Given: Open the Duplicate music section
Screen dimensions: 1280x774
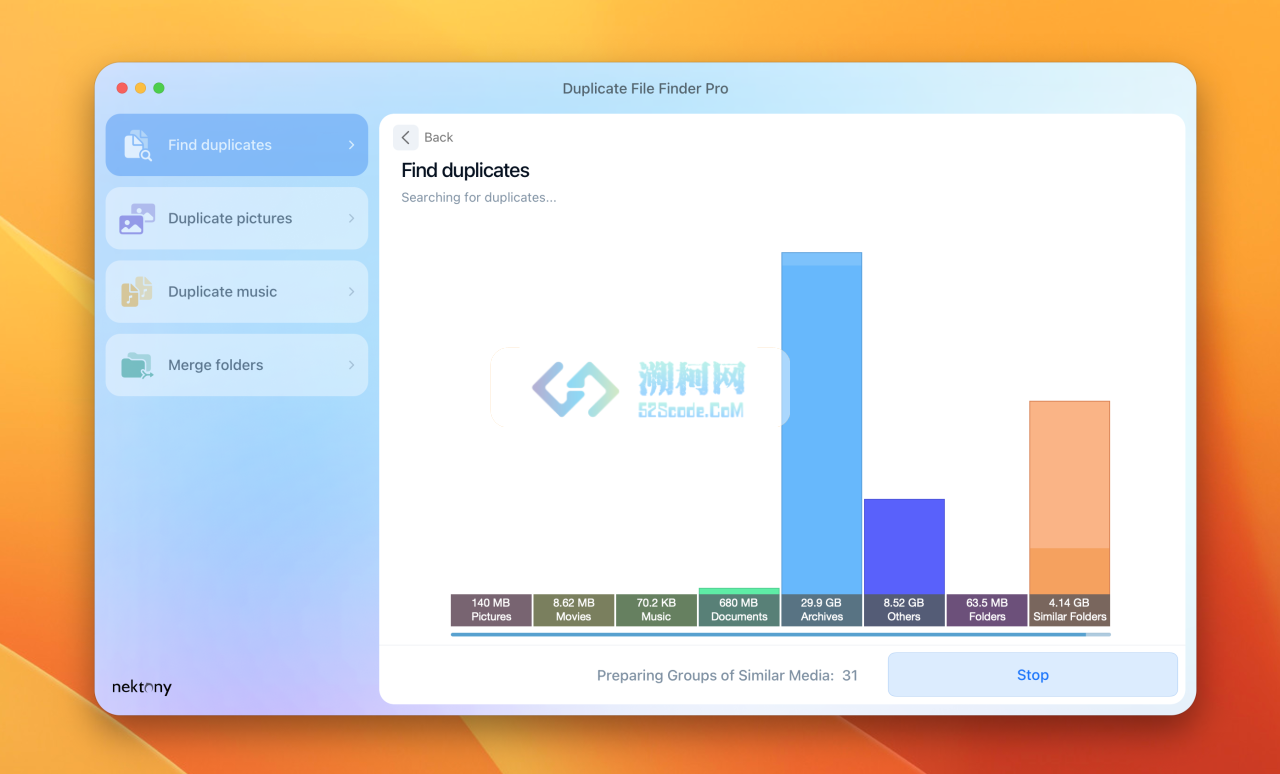Looking at the screenshot, I should (x=237, y=292).
